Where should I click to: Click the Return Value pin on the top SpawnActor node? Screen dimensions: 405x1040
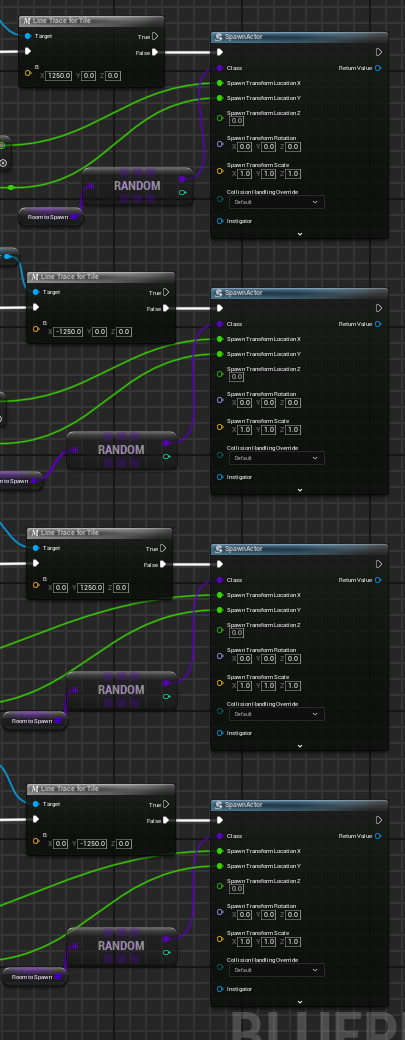[x=378, y=68]
